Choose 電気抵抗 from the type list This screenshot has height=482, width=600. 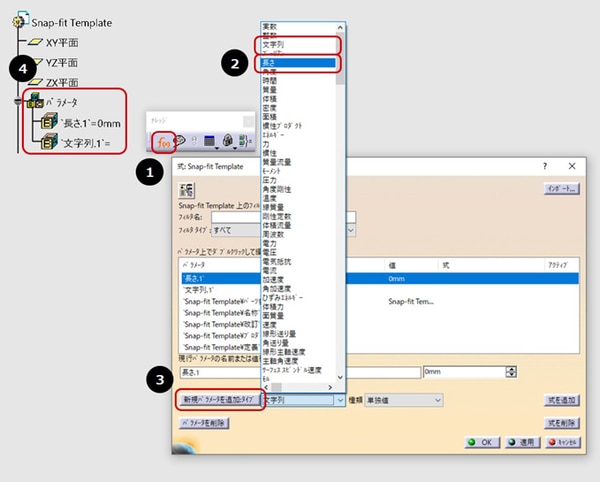pos(277,262)
